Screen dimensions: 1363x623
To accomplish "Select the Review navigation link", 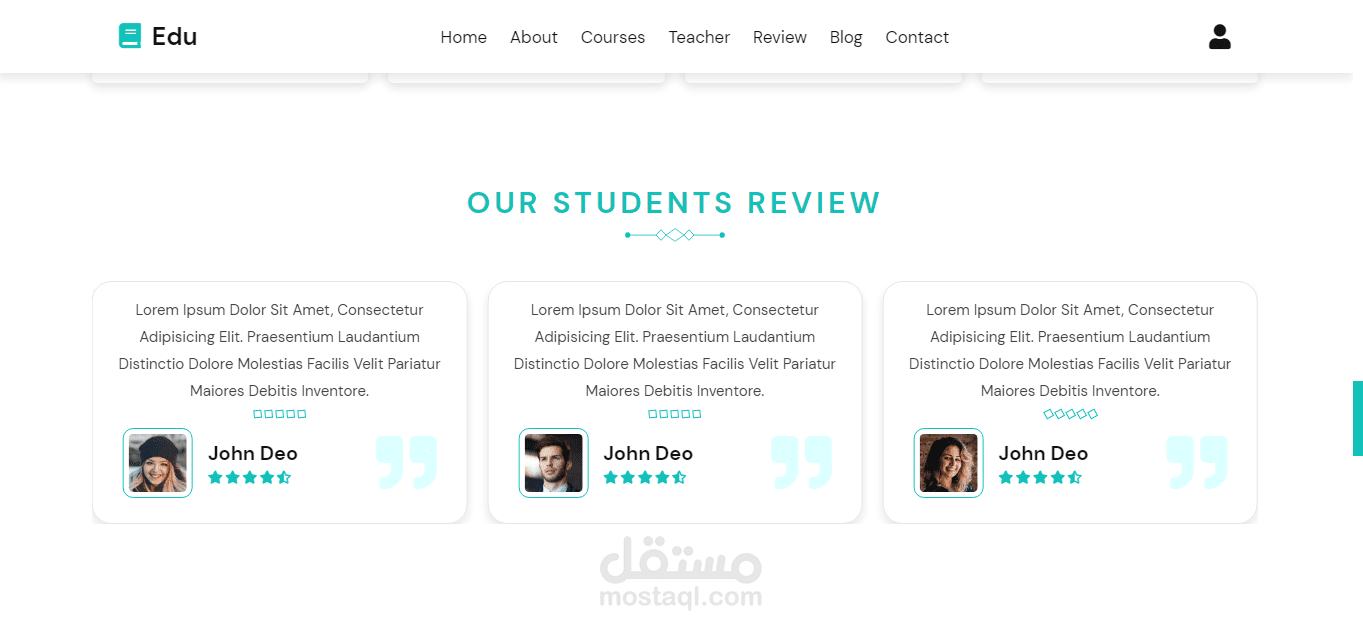I will coord(780,37).
